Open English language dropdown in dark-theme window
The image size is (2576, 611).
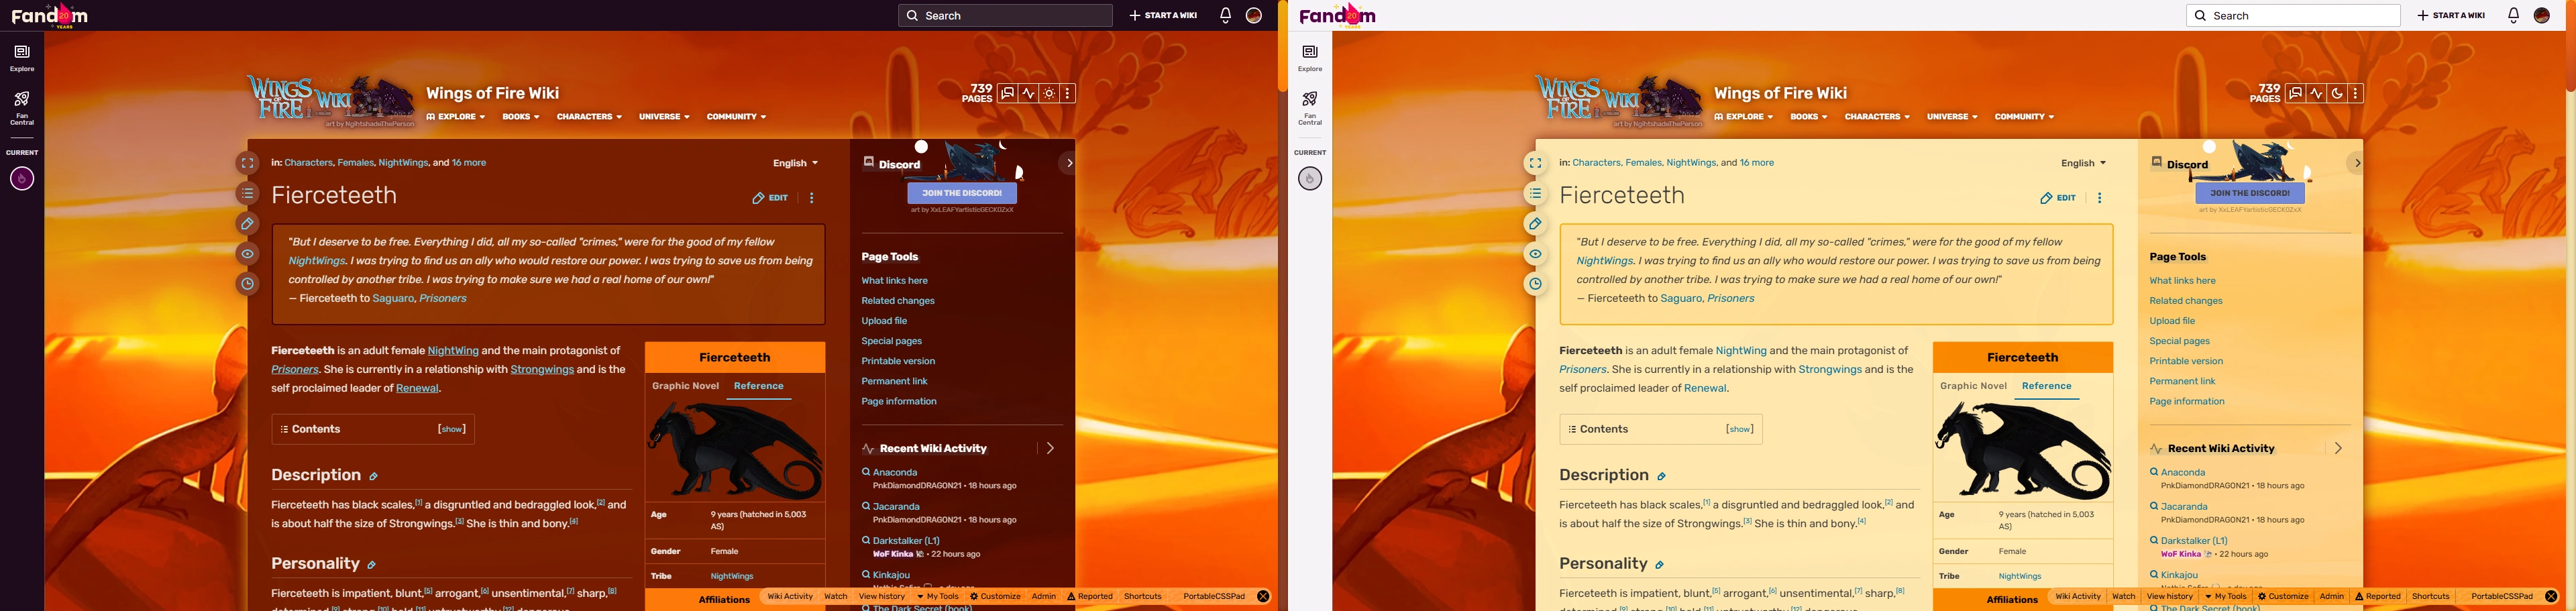coord(795,163)
